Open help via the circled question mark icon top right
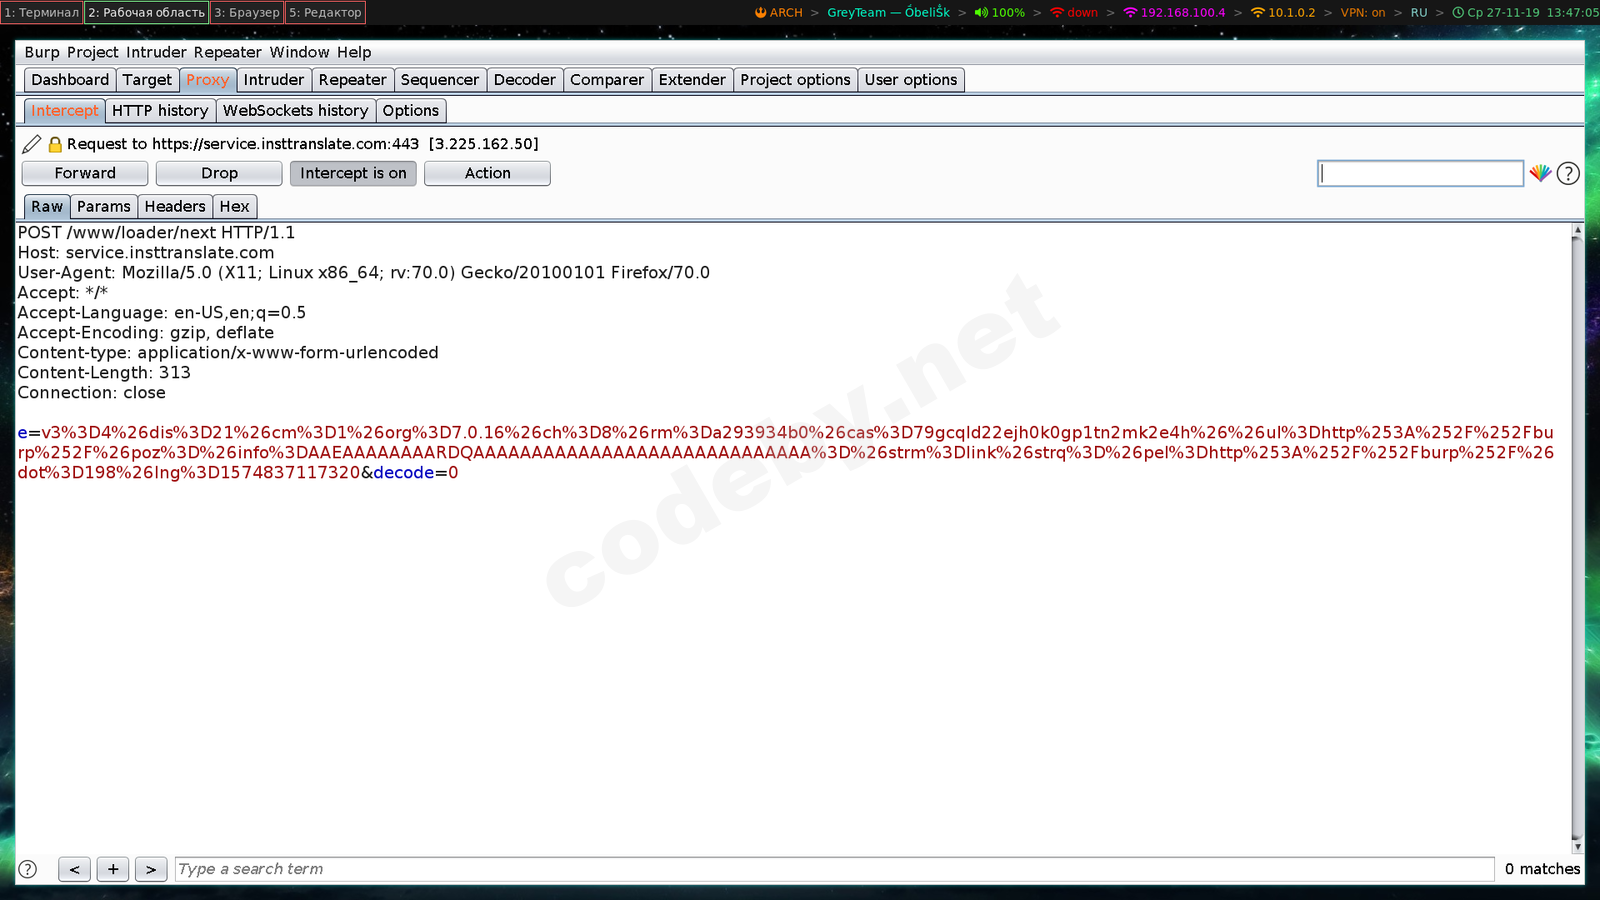1600x900 pixels. pyautogui.click(x=1568, y=173)
